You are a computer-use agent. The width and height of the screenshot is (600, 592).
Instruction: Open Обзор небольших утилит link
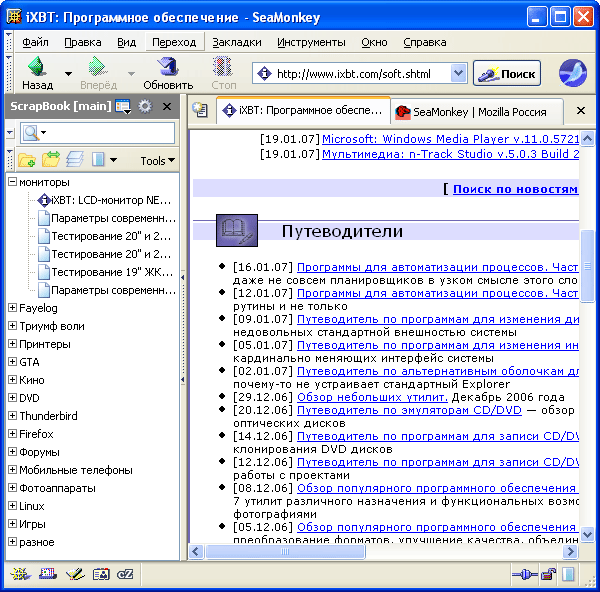pos(372,397)
